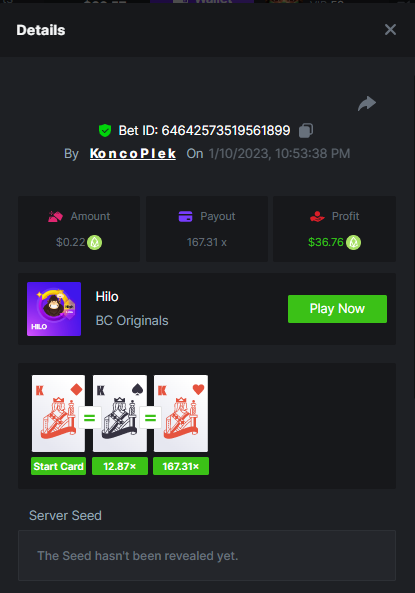Screen dimensions: 415x593
Task: Click the Play Now button
Action: [x=337, y=309]
